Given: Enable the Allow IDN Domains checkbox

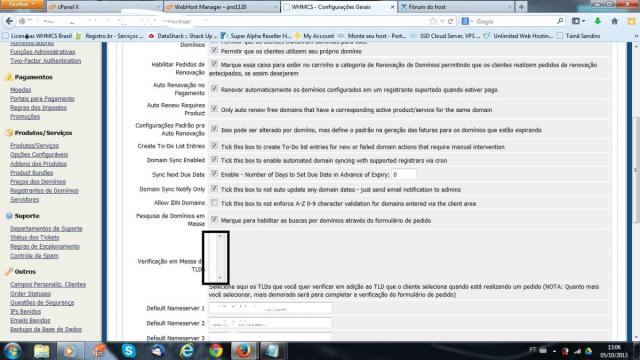Looking at the screenshot, I should point(214,203).
